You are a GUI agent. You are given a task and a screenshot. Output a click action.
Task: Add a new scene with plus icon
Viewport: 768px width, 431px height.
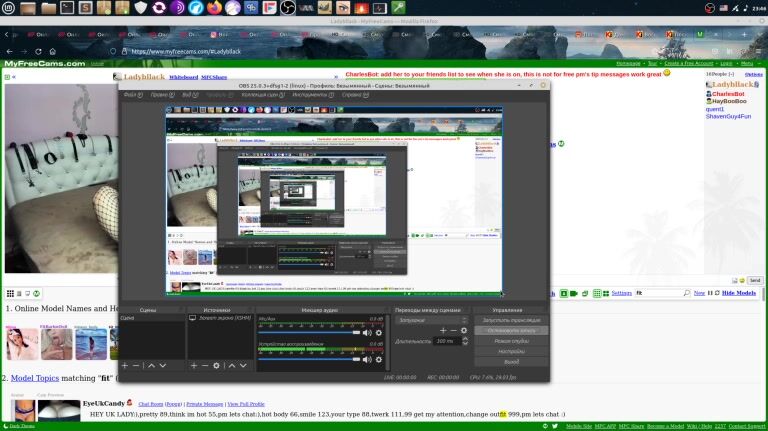[x=124, y=366]
